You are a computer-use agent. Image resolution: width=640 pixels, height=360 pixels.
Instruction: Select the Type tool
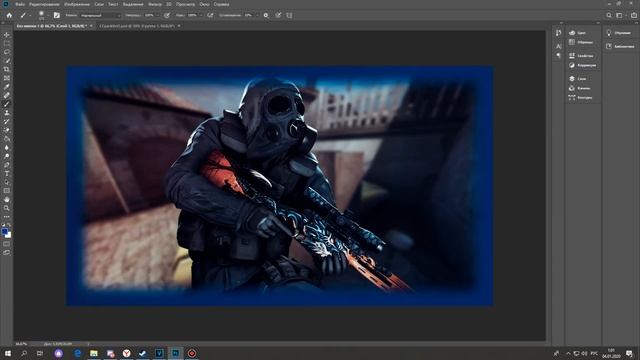click(7, 173)
